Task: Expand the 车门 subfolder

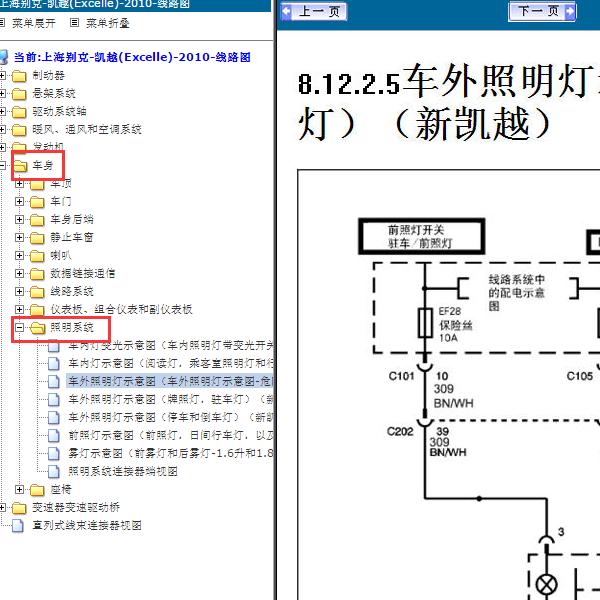Action: click(x=20, y=201)
